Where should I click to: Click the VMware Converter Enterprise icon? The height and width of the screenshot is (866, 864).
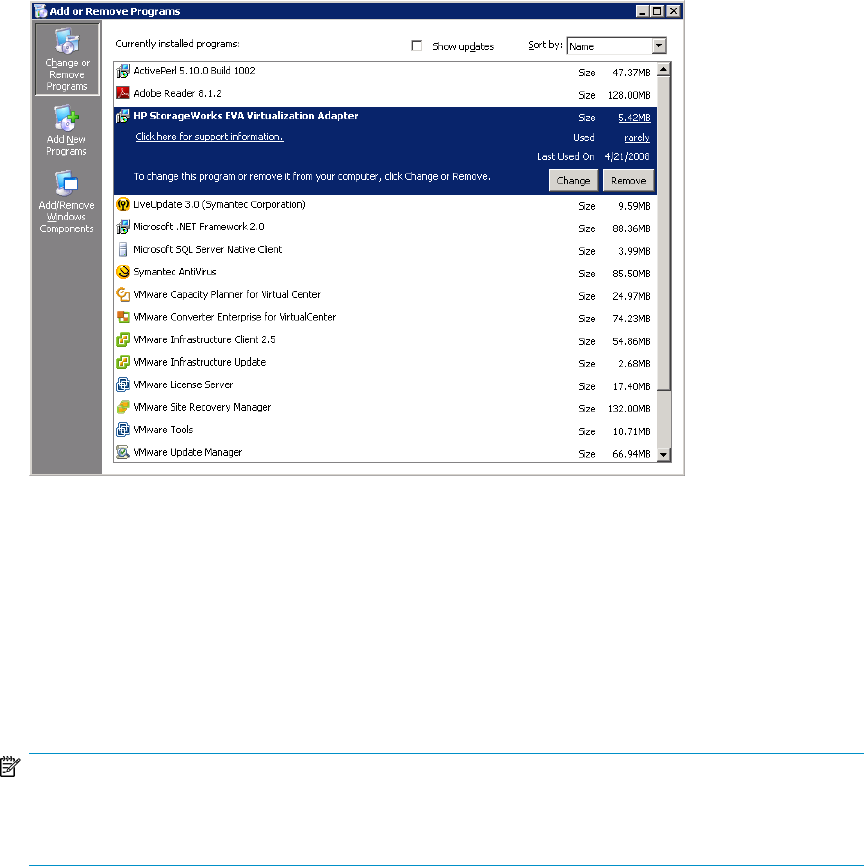coord(123,317)
